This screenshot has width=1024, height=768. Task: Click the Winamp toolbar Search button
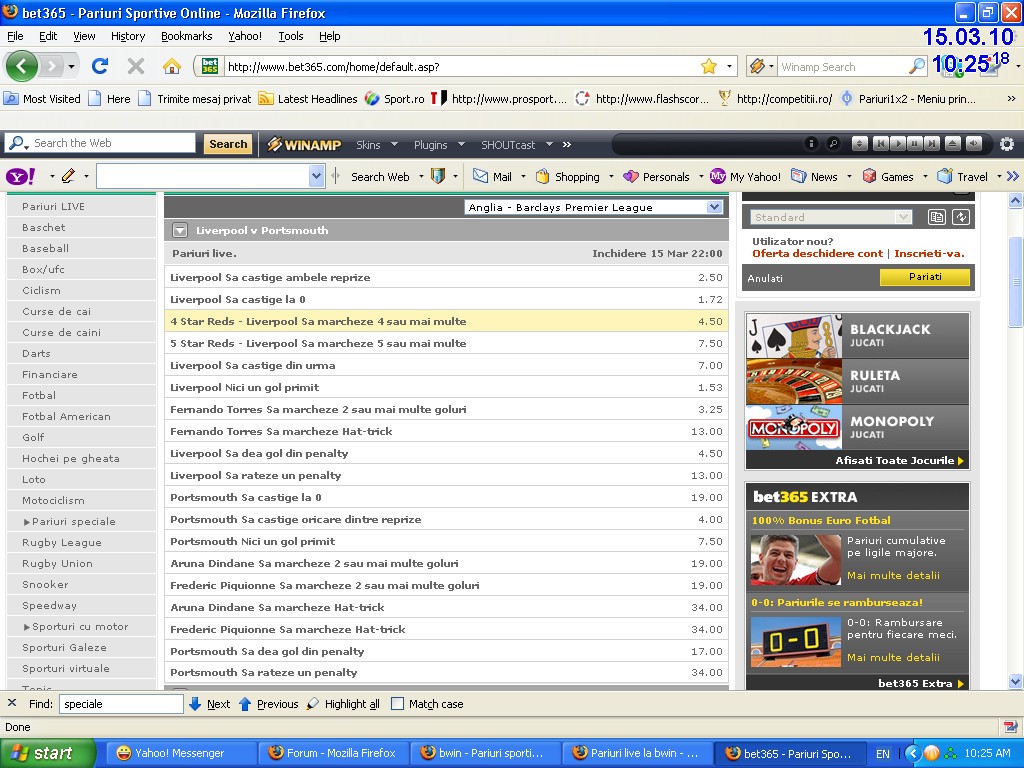(x=228, y=144)
